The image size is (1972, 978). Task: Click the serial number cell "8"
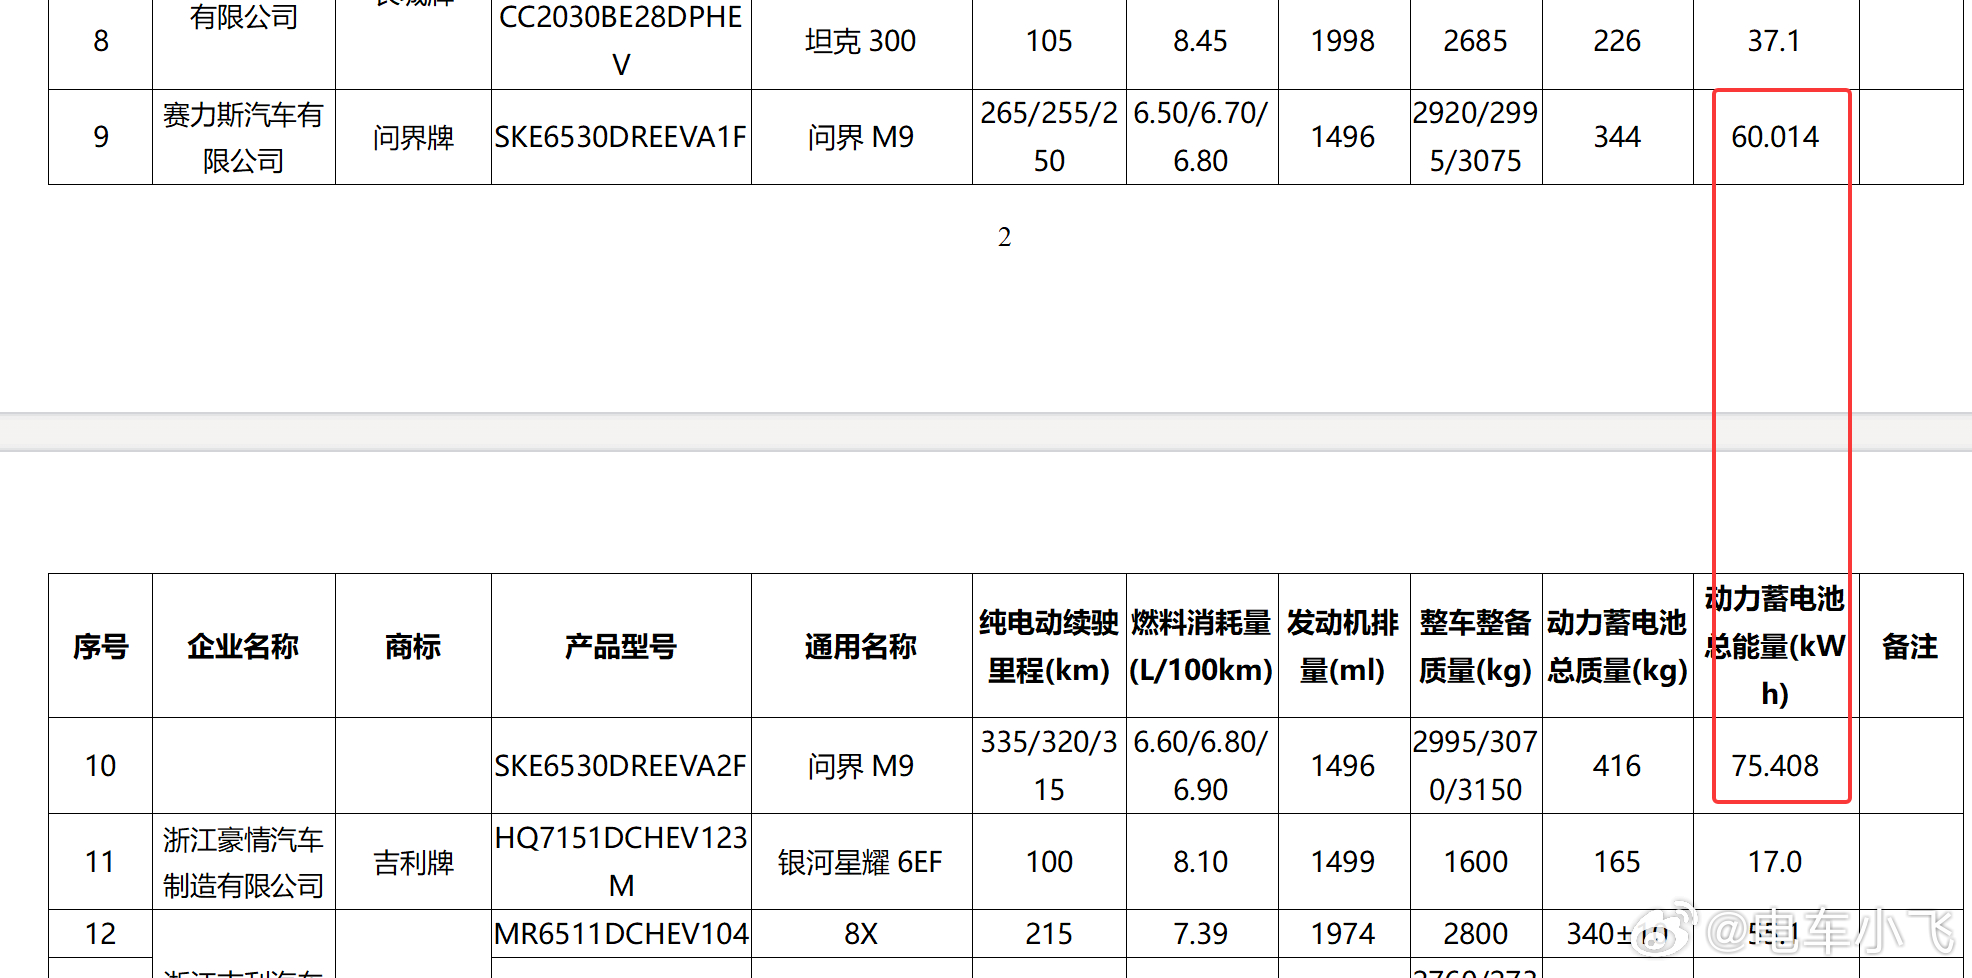pos(100,41)
